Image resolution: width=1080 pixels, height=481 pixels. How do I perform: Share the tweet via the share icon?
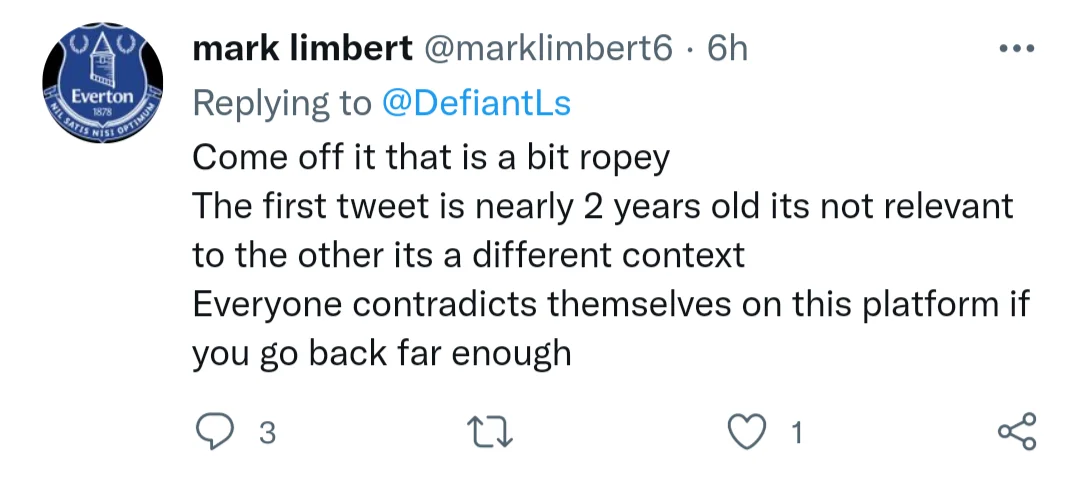(x=1018, y=433)
